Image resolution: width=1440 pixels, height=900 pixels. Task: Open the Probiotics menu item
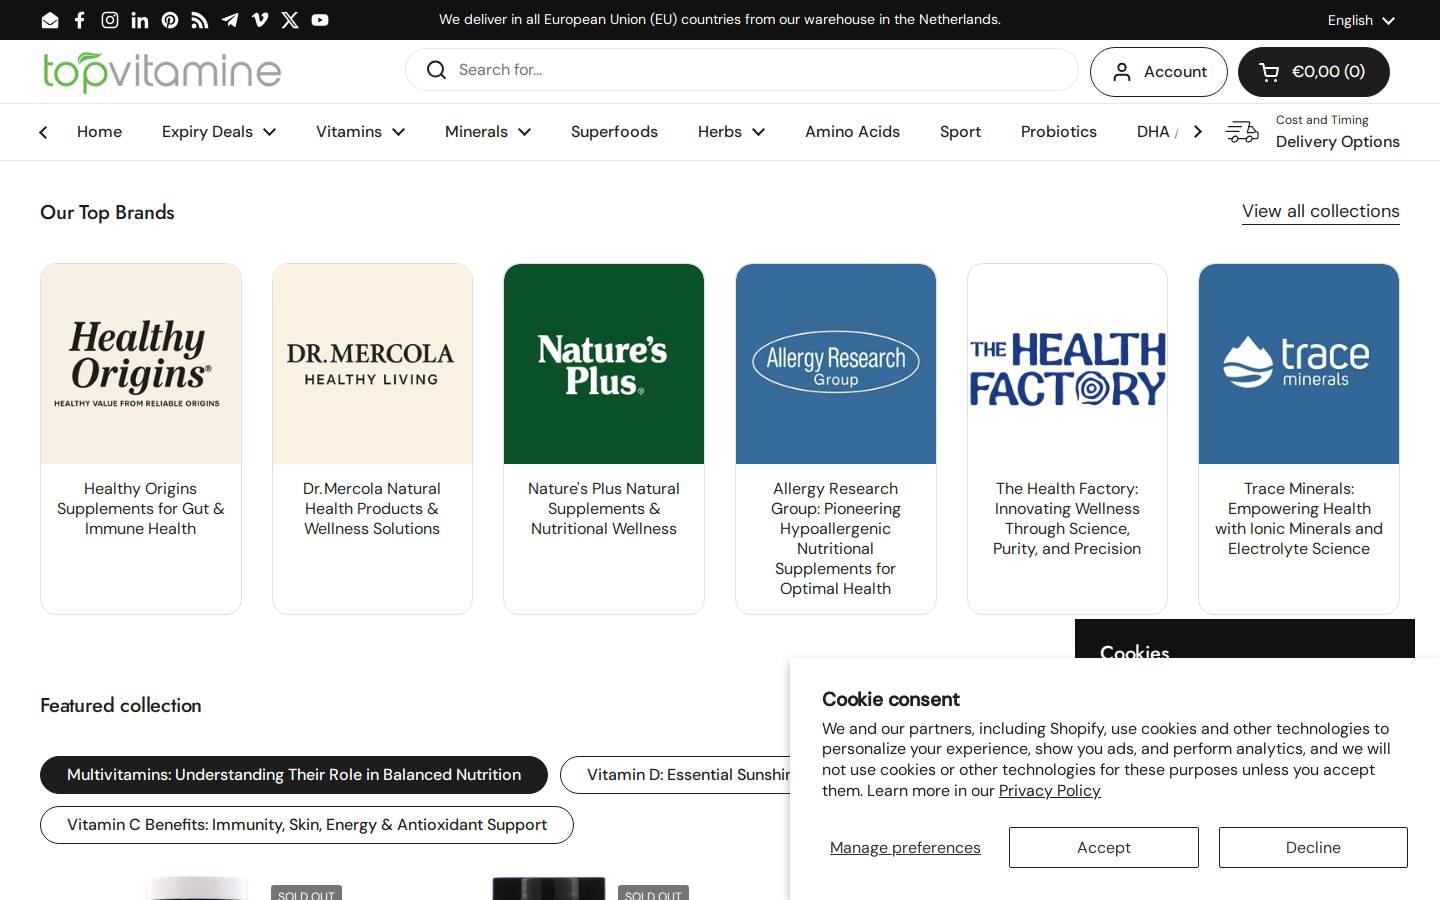1059,132
